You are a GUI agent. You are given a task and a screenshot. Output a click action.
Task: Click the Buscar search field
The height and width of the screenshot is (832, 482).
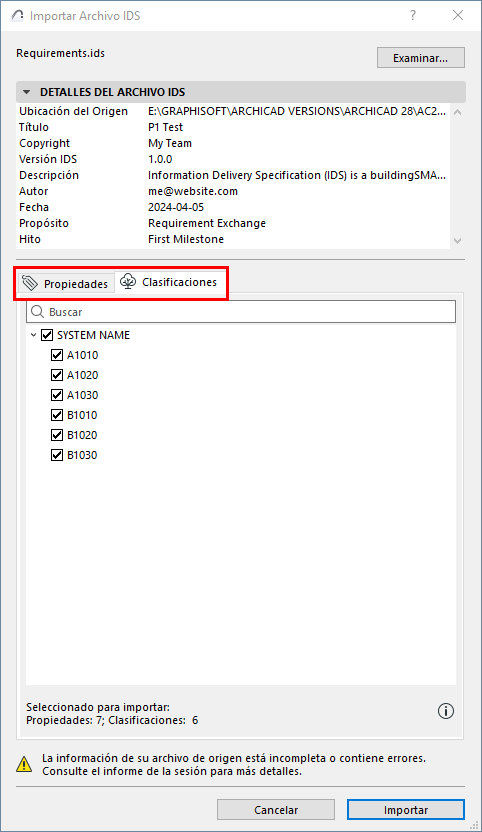point(241,311)
